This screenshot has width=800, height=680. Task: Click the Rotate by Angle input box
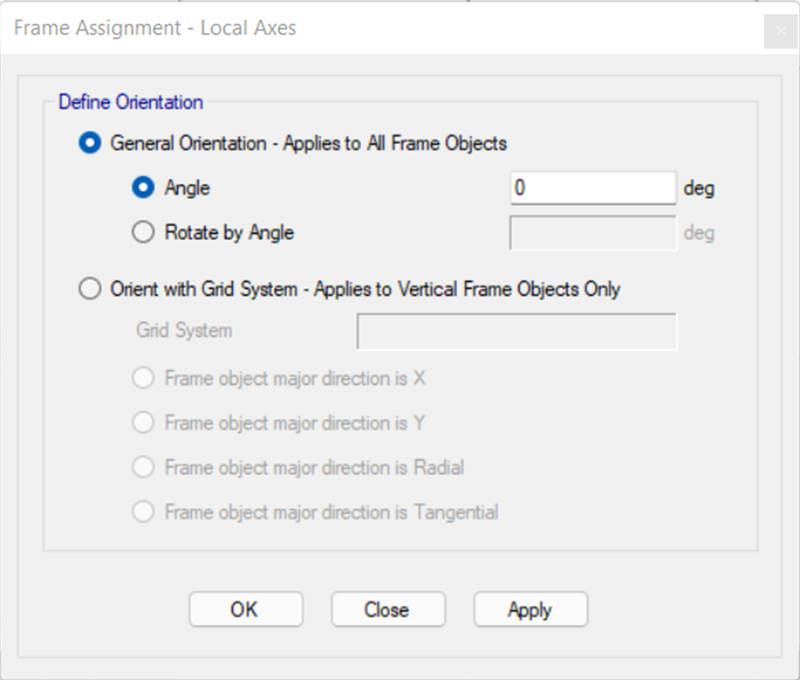[593, 233]
